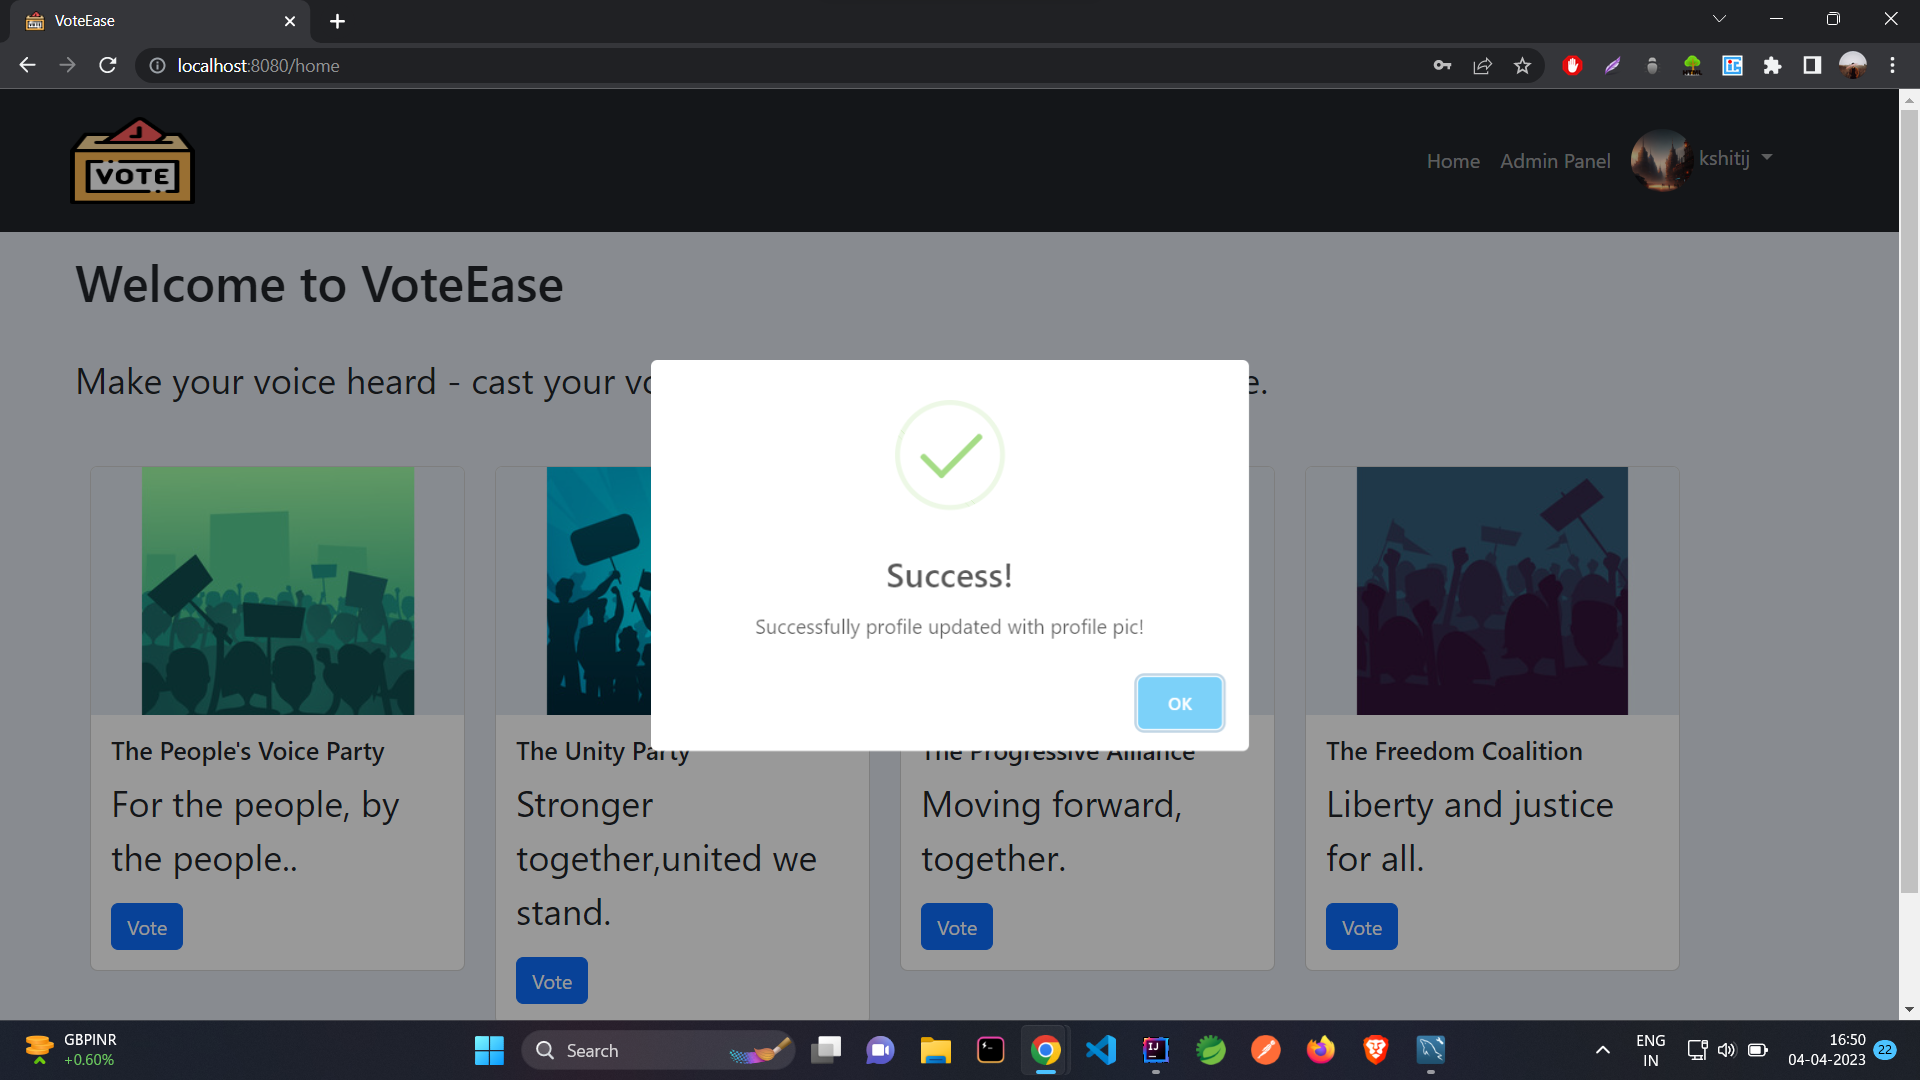1920x1080 pixels.
Task: Click the kshitij profile avatar picture
Action: tap(1661, 160)
